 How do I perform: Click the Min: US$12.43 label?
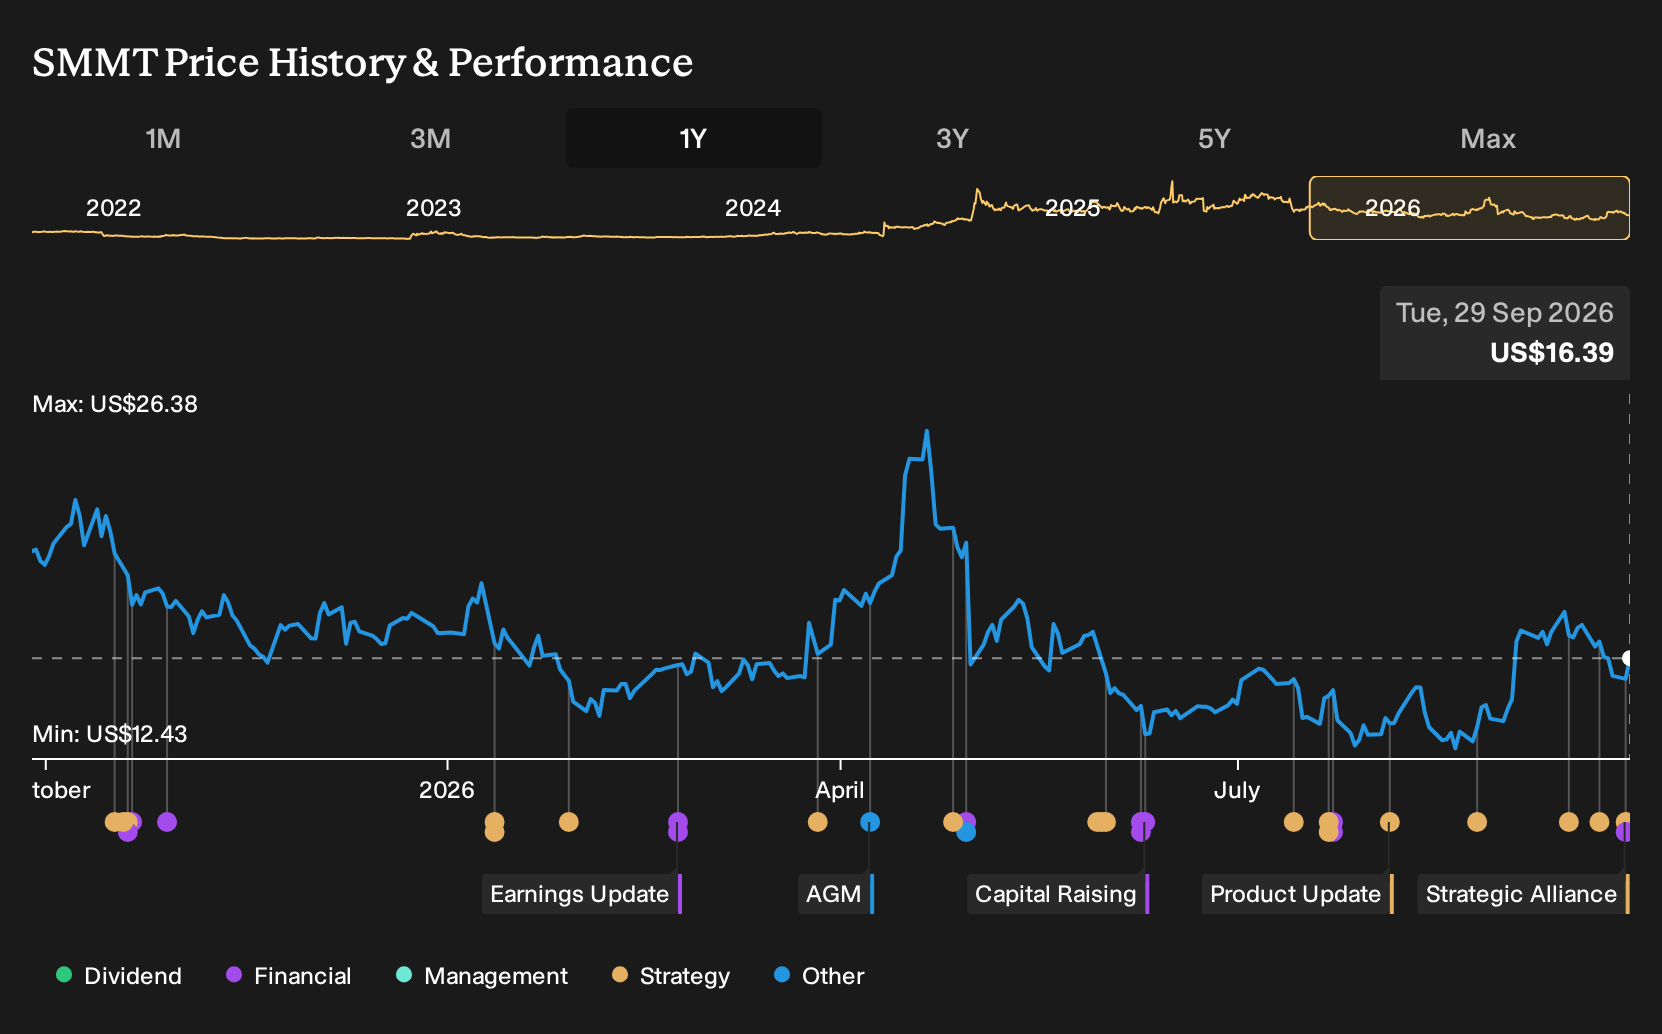(x=110, y=734)
